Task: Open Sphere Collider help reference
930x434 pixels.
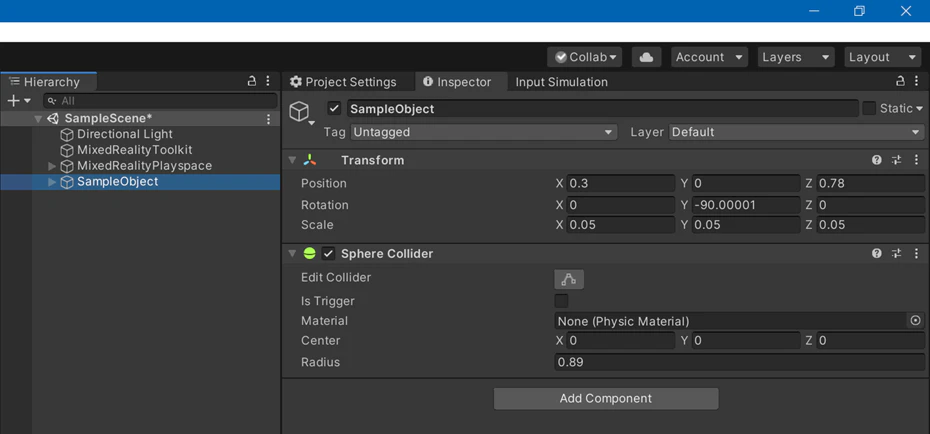Action: point(877,254)
